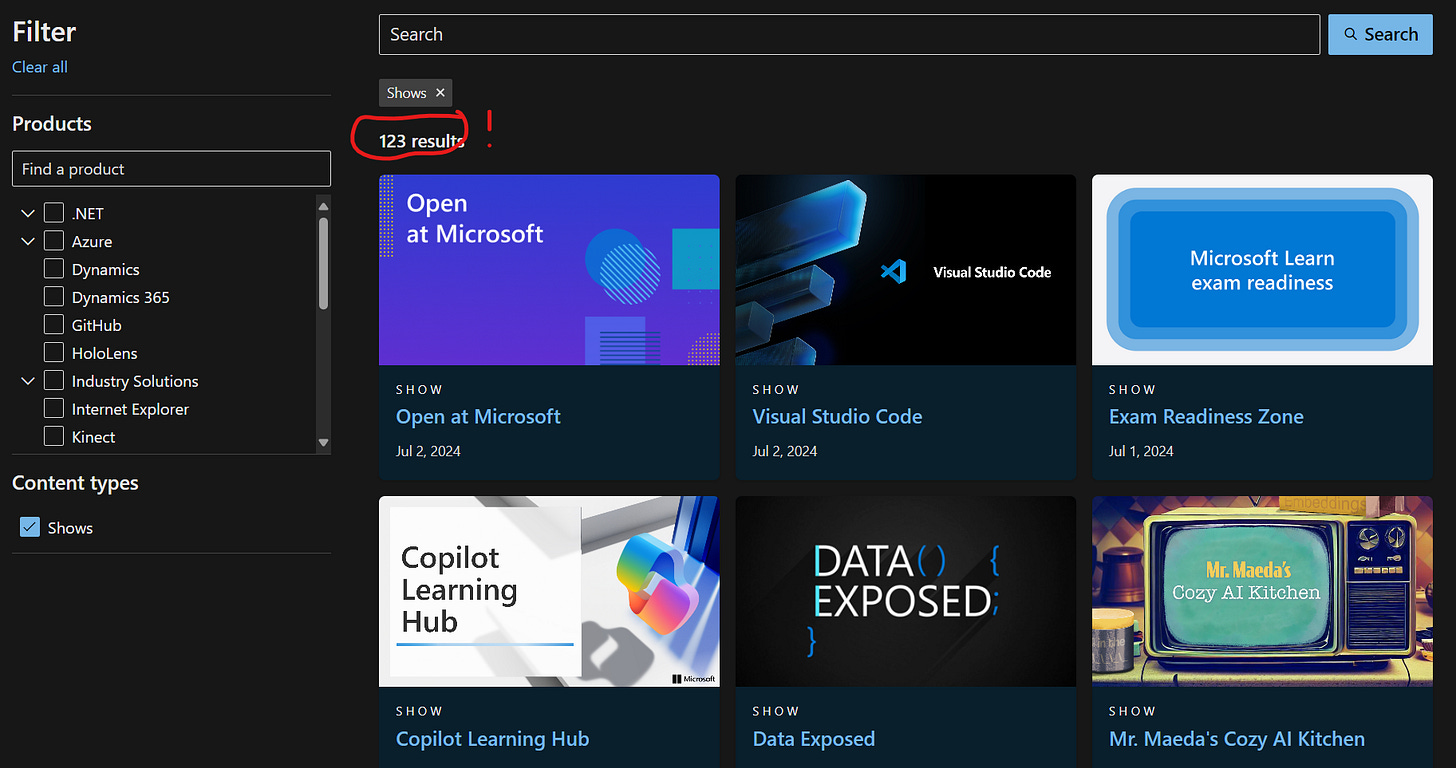The width and height of the screenshot is (1456, 768).
Task: Check the Kinect product checkbox
Action: (x=54, y=437)
